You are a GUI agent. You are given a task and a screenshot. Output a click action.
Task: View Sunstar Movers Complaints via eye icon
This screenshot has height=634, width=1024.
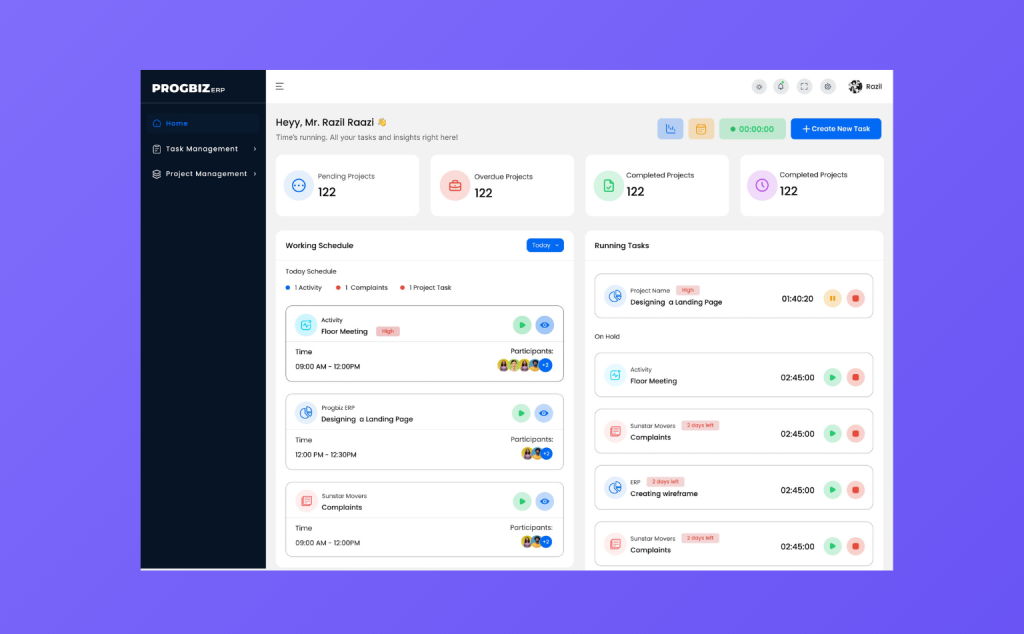[544, 502]
